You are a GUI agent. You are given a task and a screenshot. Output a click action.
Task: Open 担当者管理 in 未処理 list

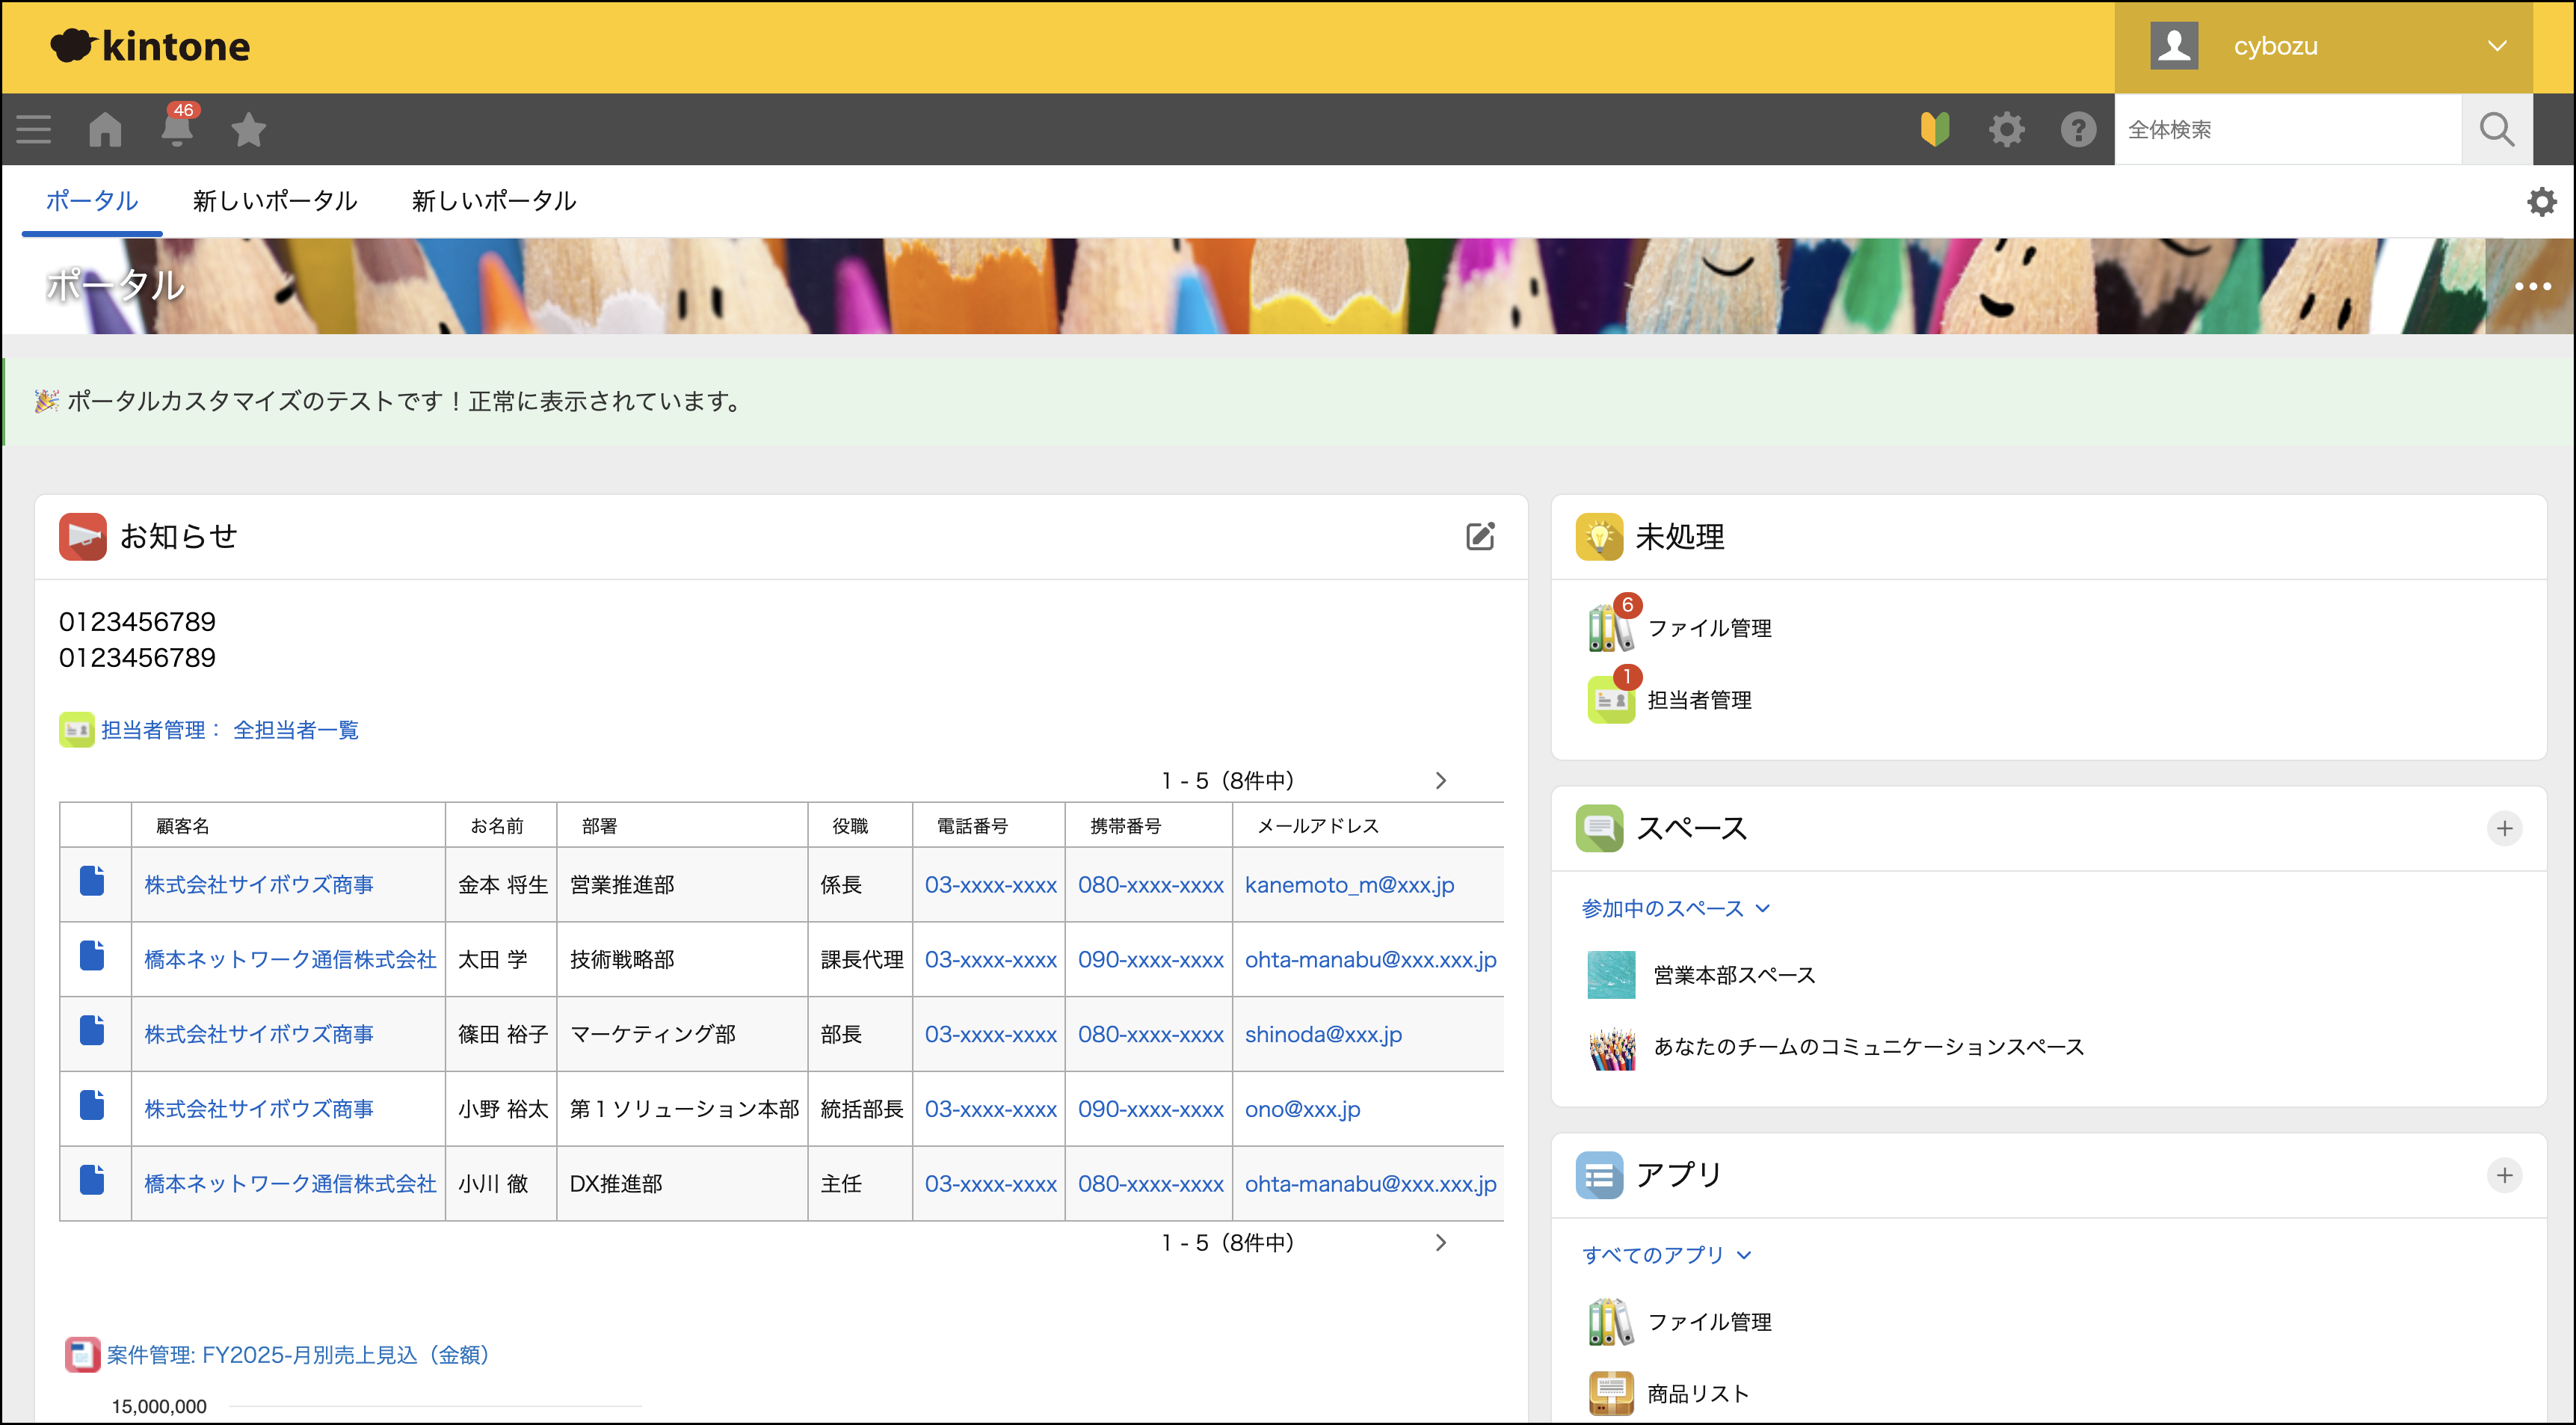1700,701
